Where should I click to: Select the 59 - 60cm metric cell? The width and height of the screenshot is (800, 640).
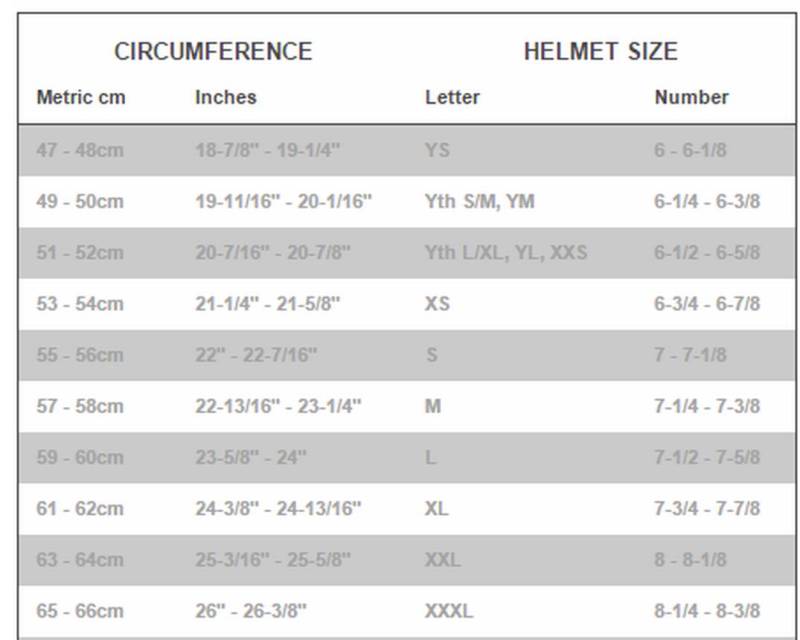pyautogui.click(x=80, y=457)
